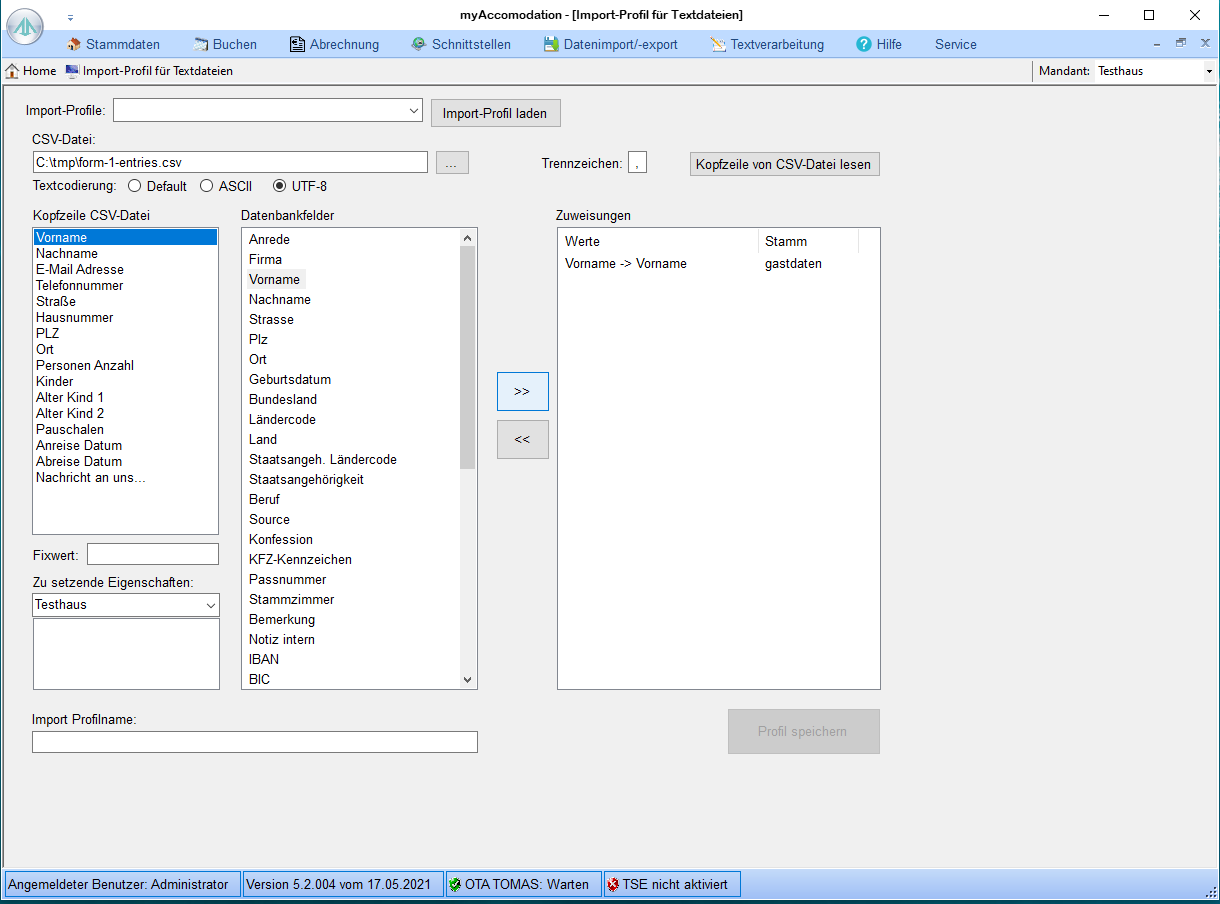
Task: Open the Import-Profile dropdown
Action: [414, 111]
